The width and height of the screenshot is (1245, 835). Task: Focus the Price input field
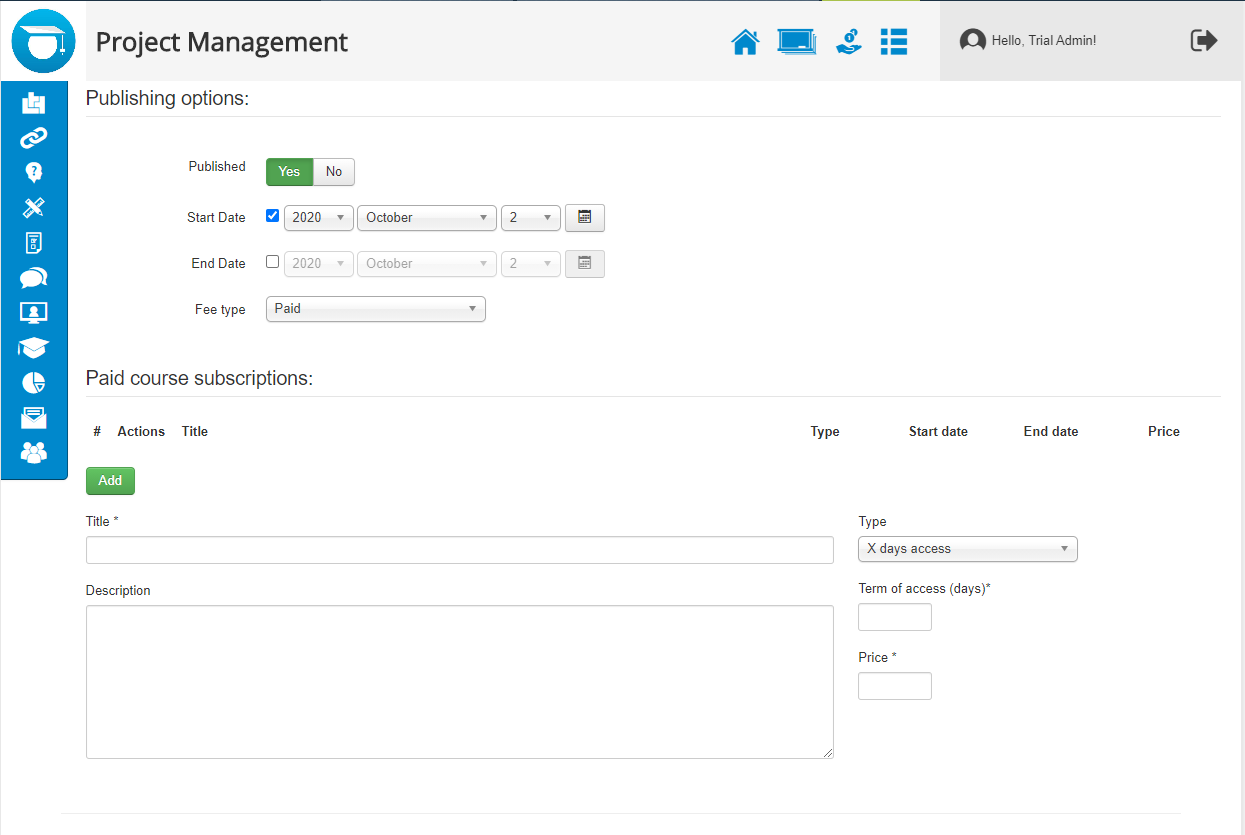click(x=895, y=686)
